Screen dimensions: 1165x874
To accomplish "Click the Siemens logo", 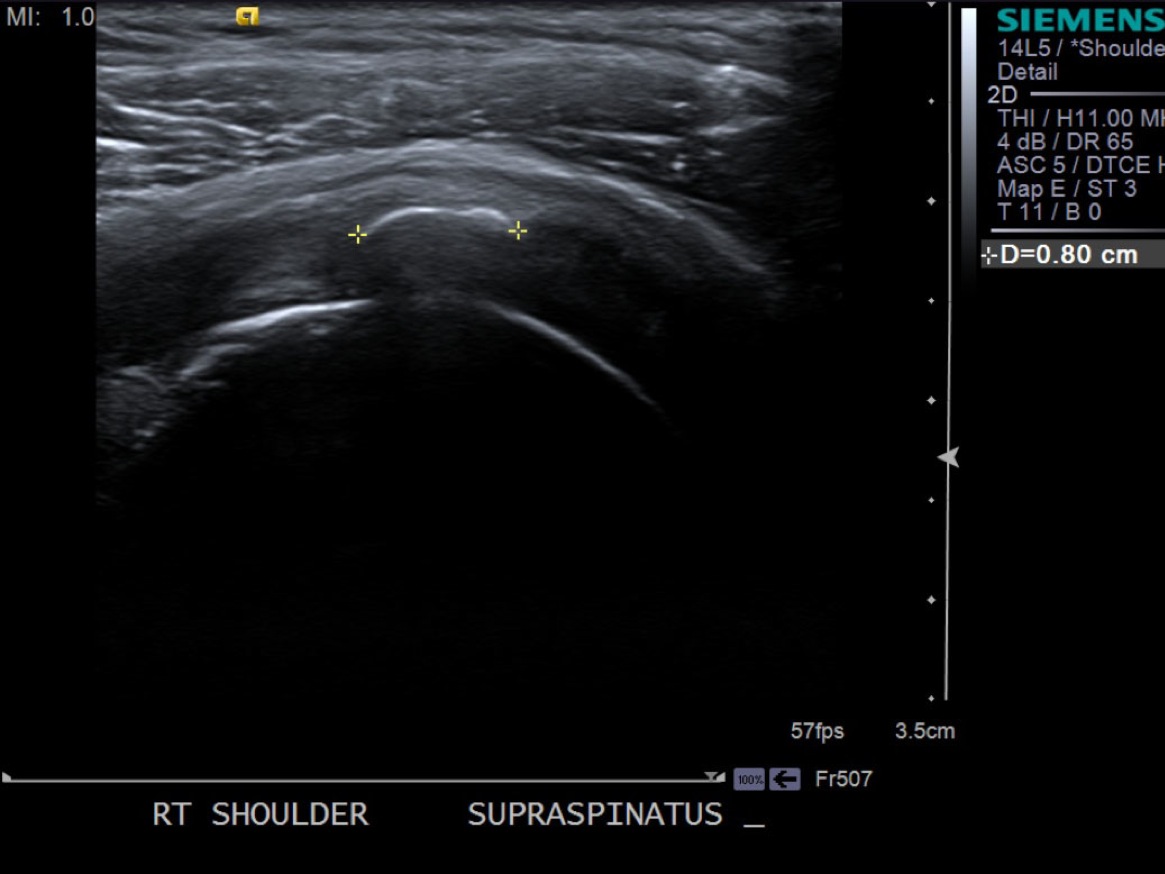I will [x=1080, y=20].
